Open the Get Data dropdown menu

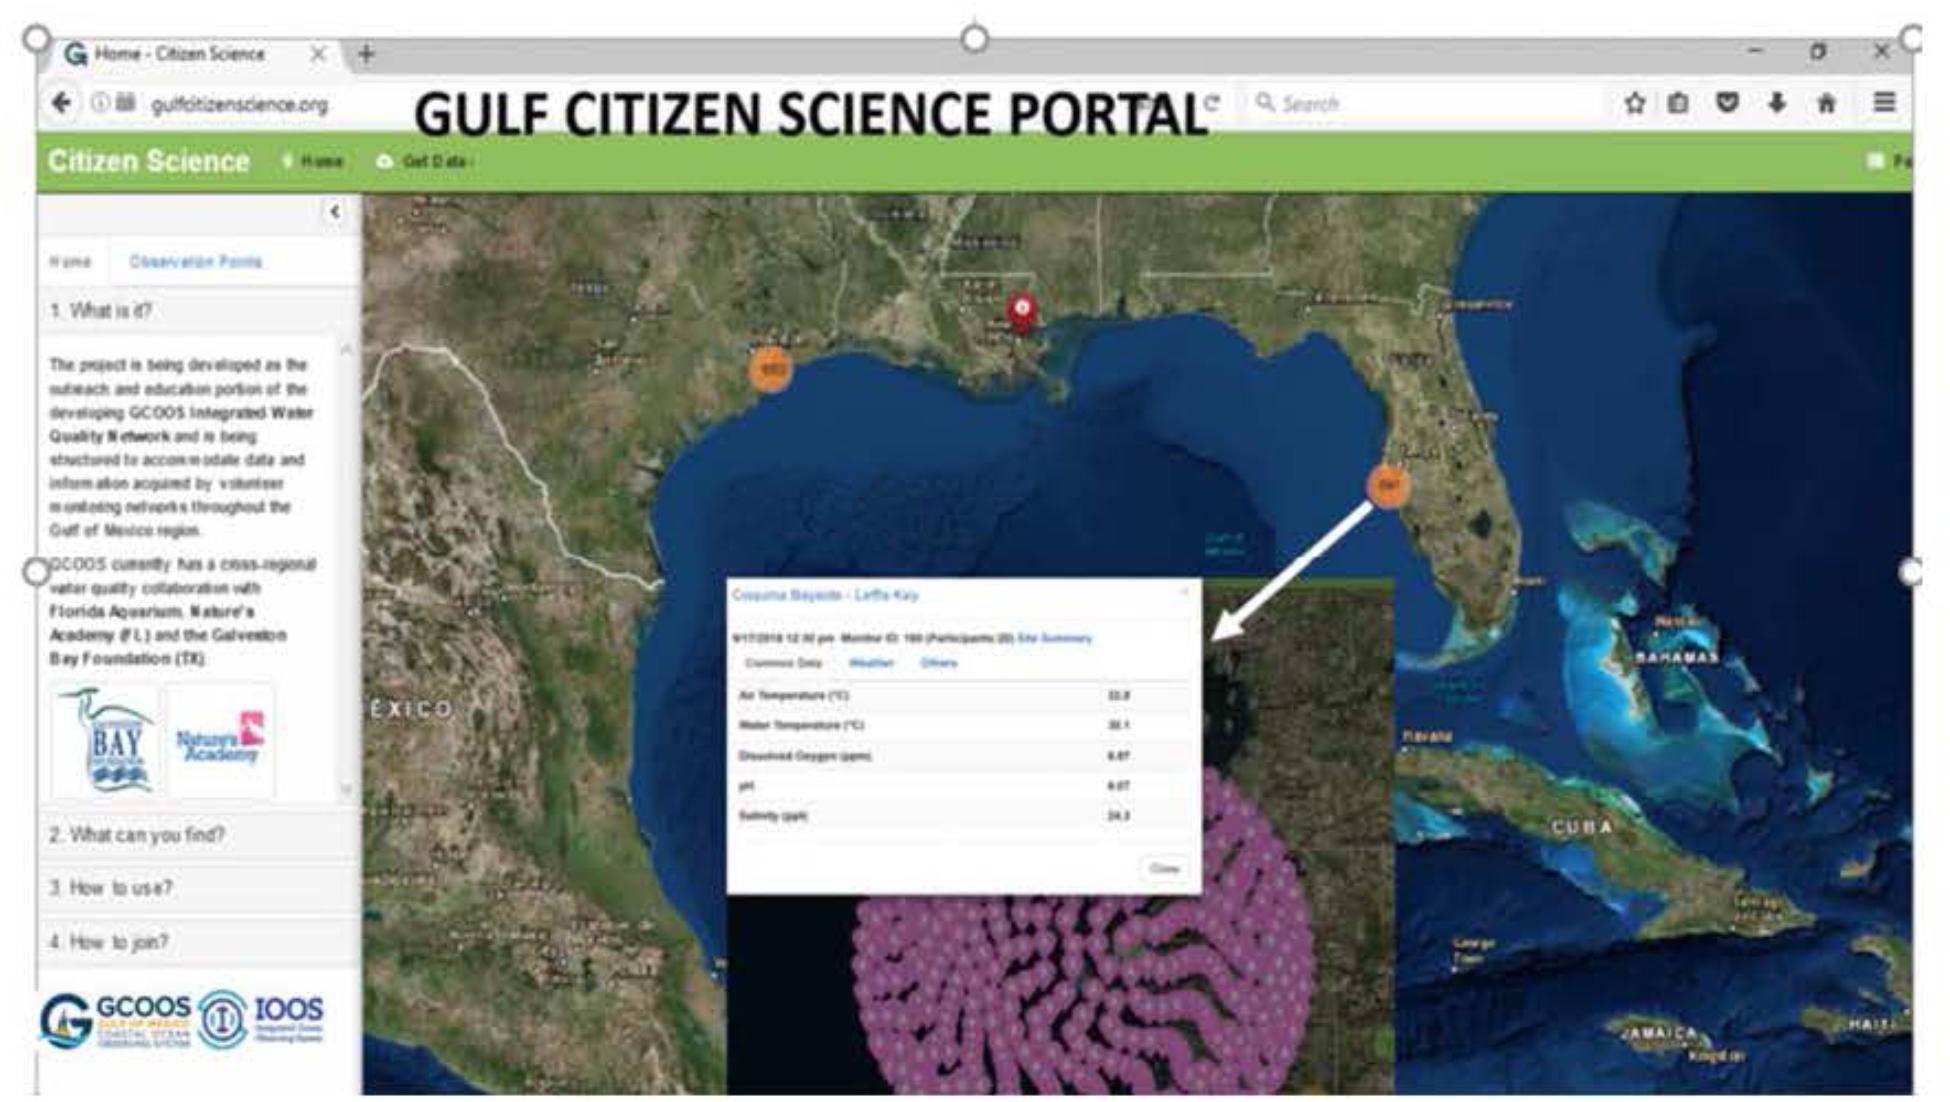click(x=424, y=161)
